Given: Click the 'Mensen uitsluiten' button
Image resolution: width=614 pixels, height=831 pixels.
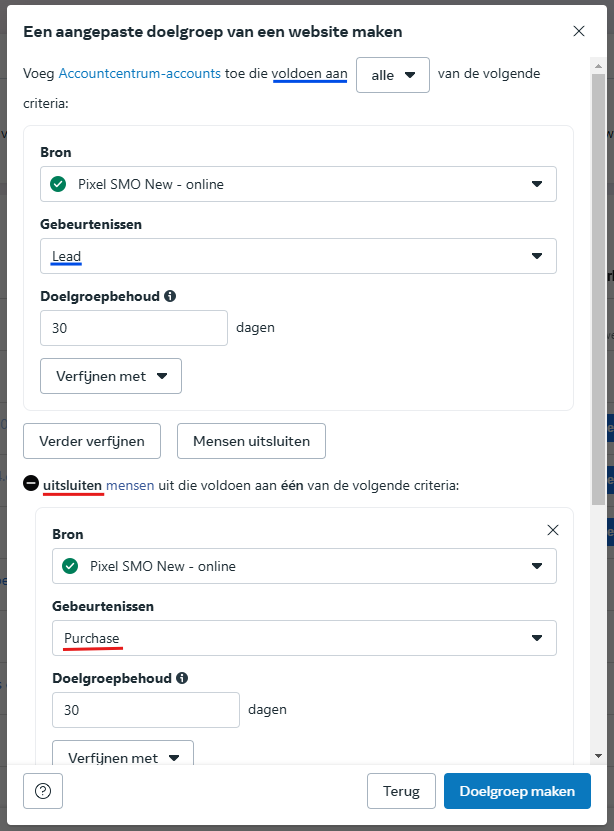Looking at the screenshot, I should point(251,441).
